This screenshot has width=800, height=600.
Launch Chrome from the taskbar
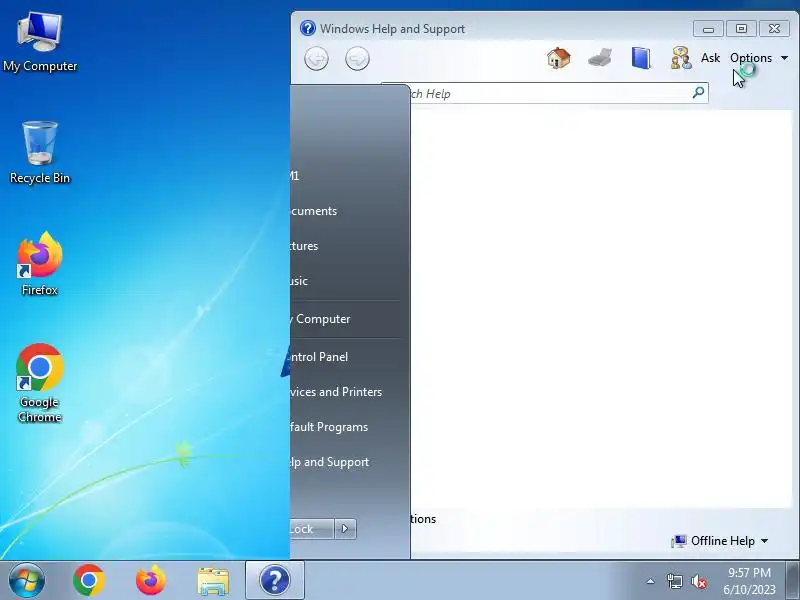click(89, 580)
